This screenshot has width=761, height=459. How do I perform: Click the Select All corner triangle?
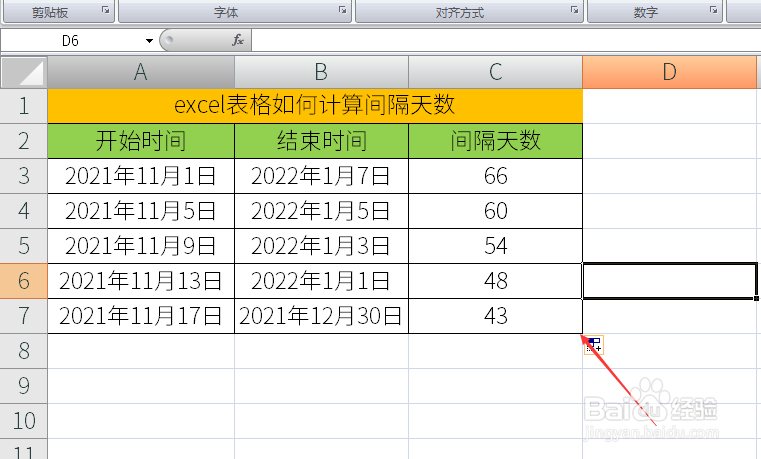[24, 72]
